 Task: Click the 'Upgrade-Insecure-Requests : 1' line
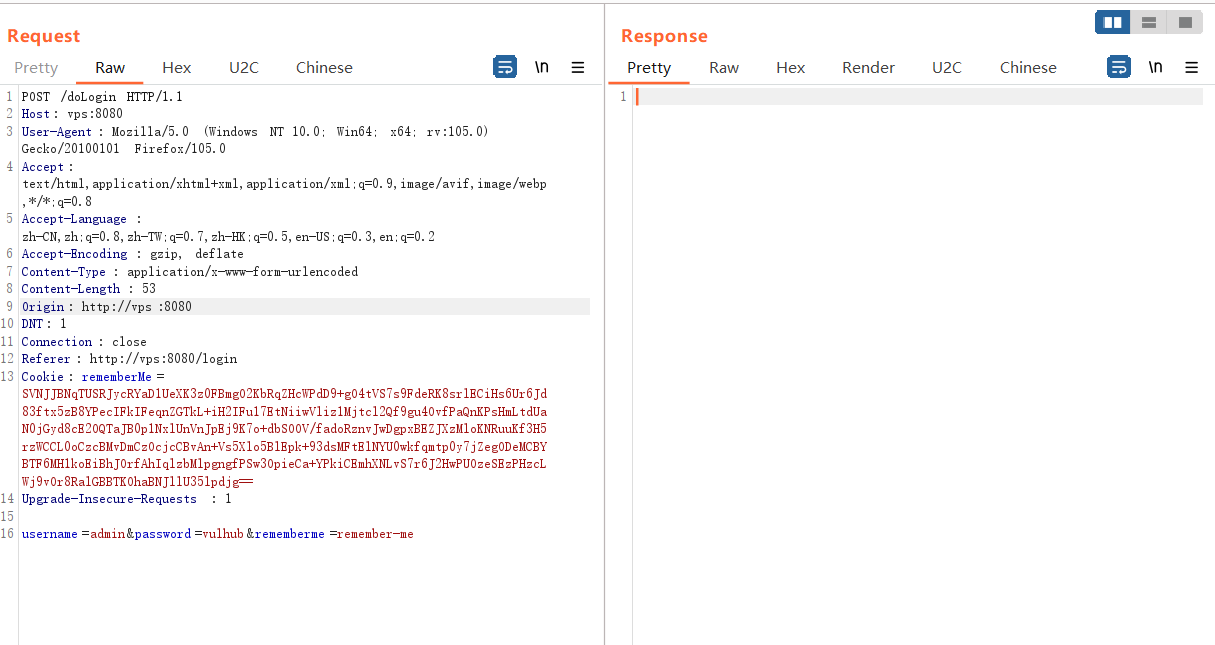click(x=126, y=499)
